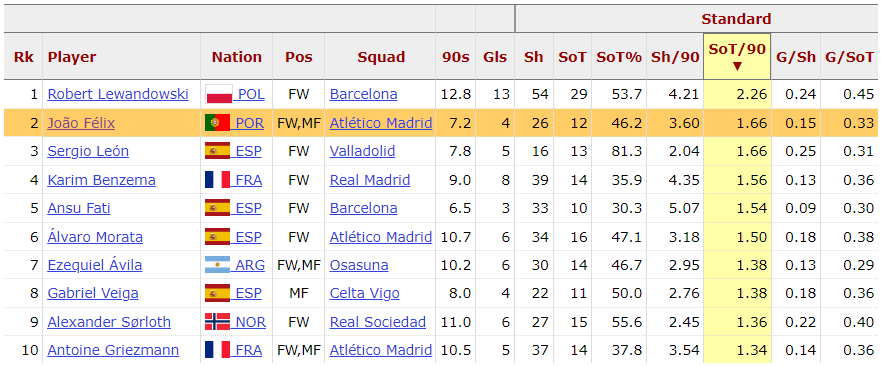881x366 pixels.
Task: Open Robert Lewandowski player page
Action: [118, 94]
